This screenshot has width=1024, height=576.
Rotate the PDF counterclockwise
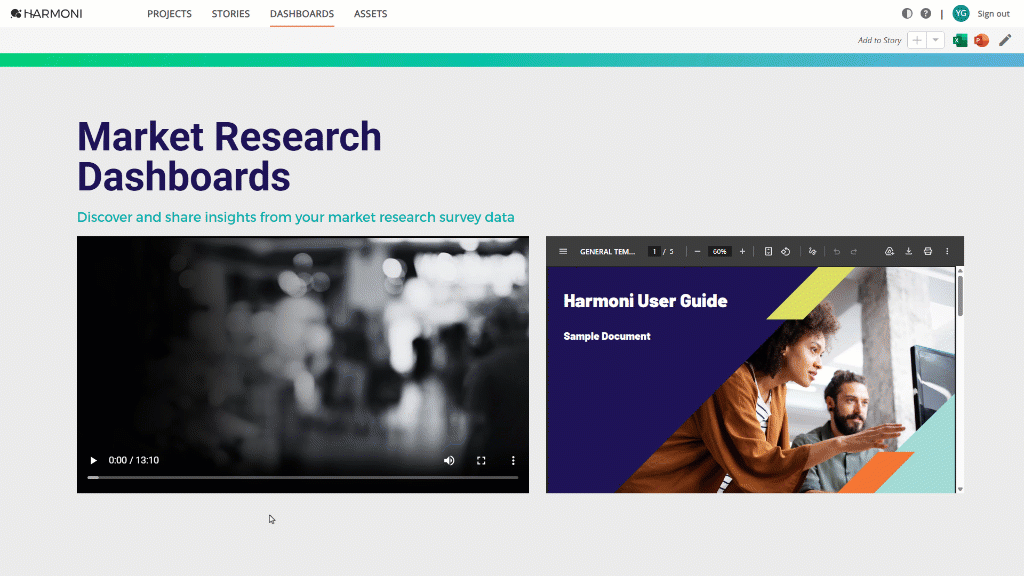click(786, 251)
